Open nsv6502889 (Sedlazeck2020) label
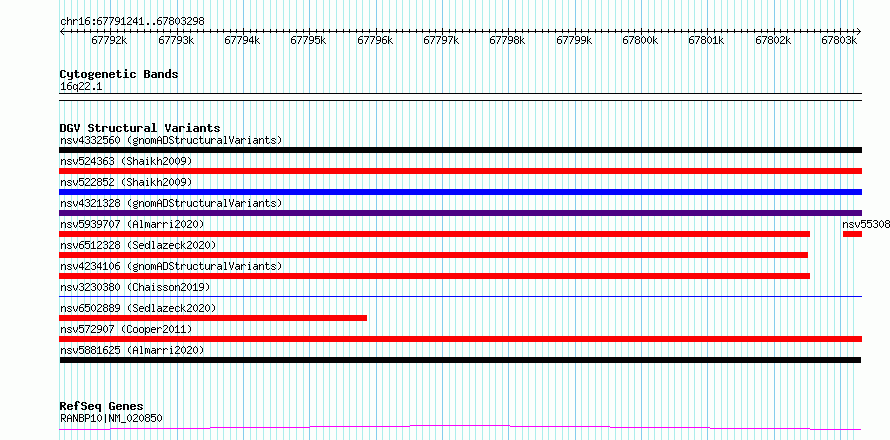Image resolution: width=890 pixels, height=440 pixels. (x=138, y=308)
